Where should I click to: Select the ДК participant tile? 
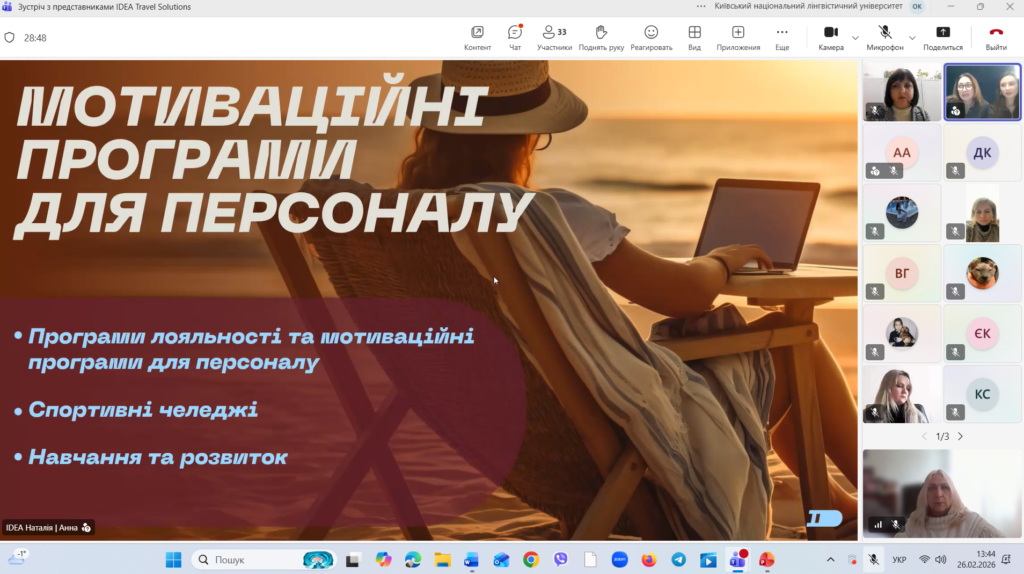click(x=982, y=152)
